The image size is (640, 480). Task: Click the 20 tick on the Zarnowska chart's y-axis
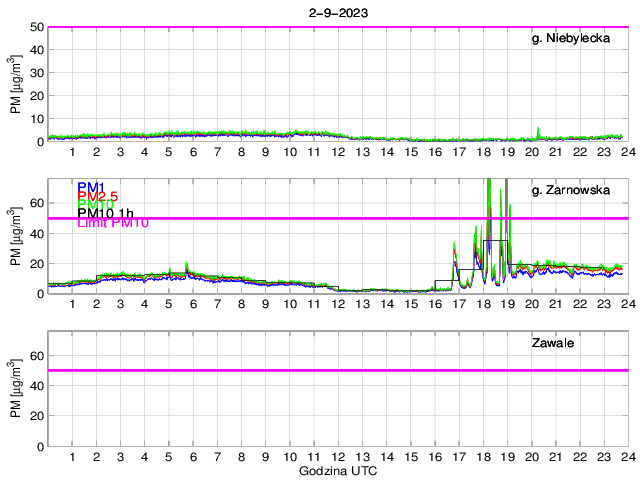click(x=36, y=264)
